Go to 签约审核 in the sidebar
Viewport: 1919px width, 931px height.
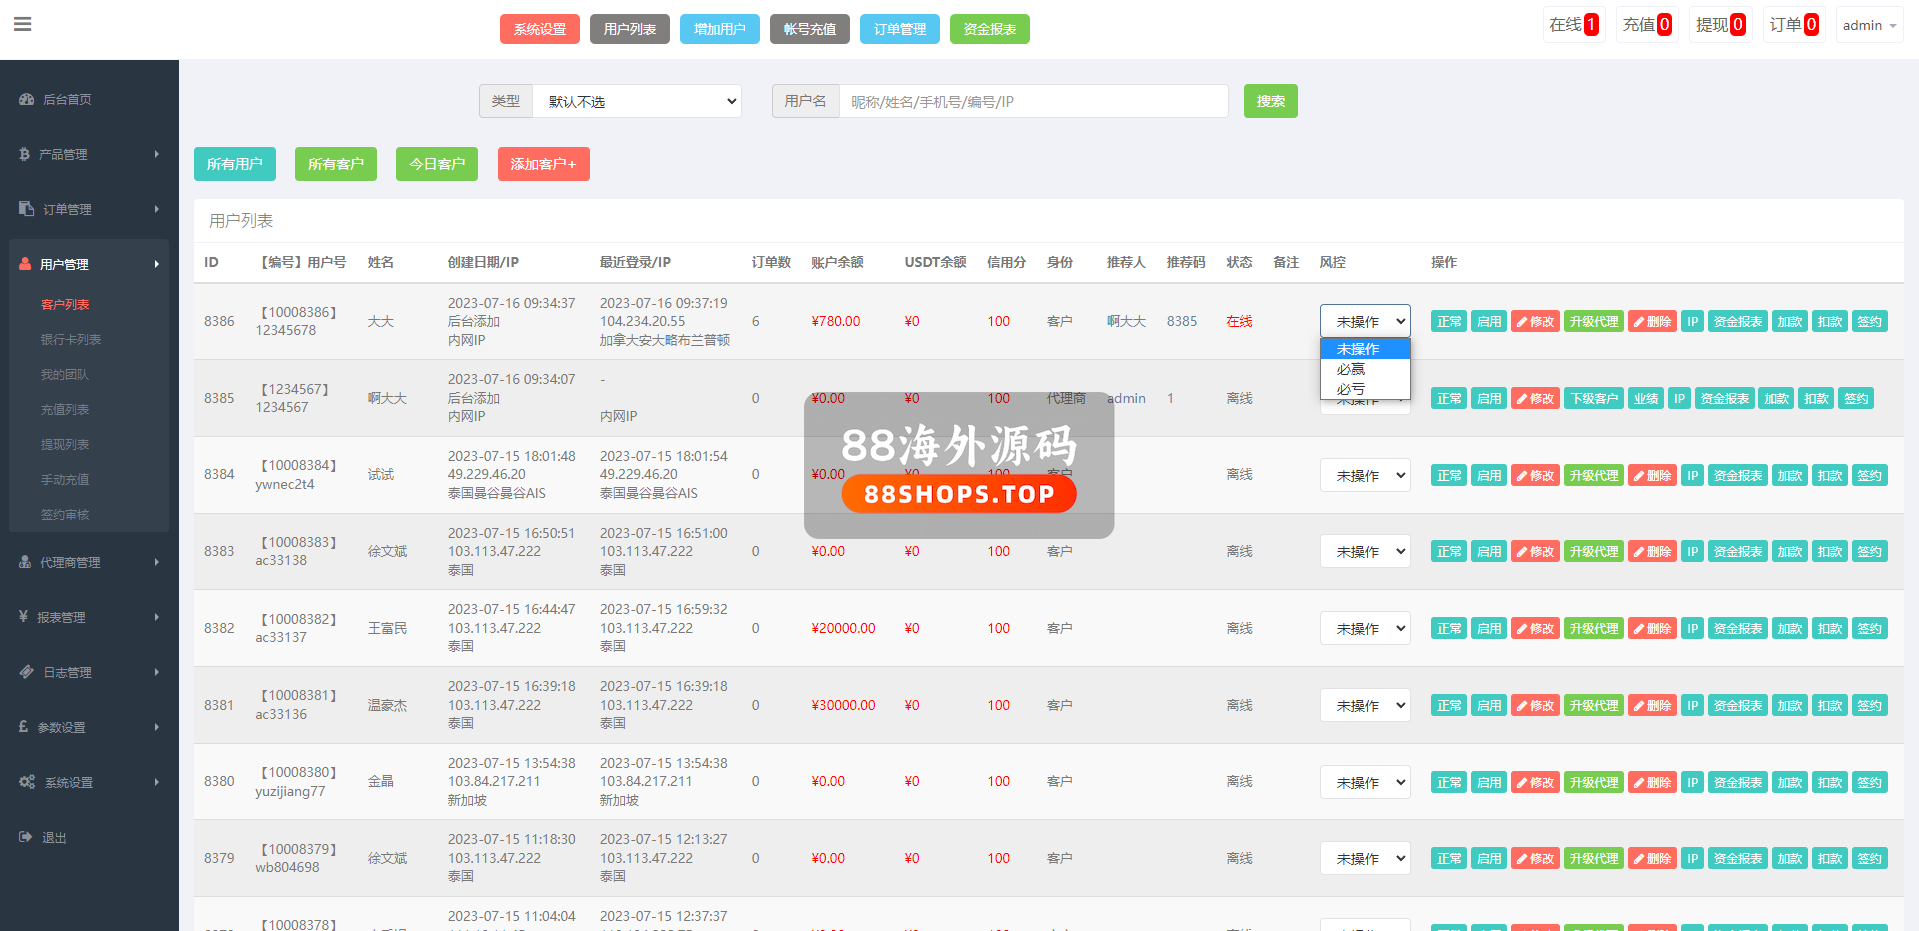[65, 514]
